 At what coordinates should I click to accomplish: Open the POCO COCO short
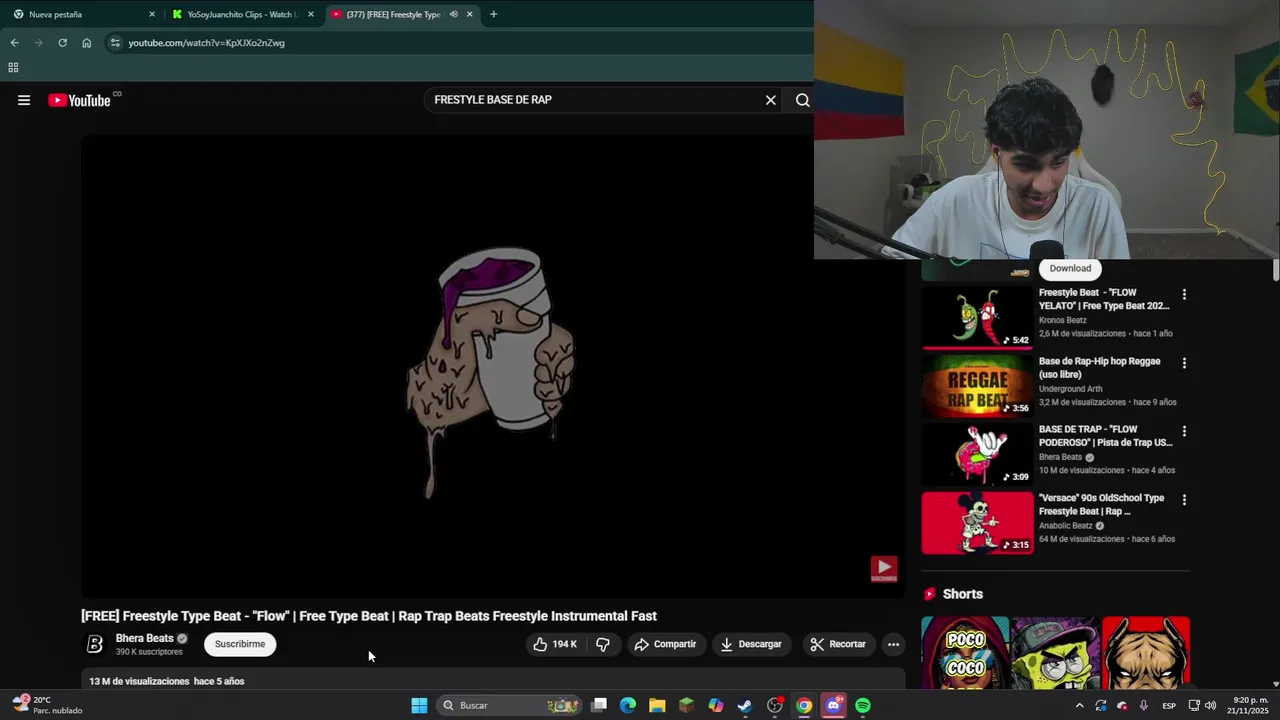click(965, 652)
